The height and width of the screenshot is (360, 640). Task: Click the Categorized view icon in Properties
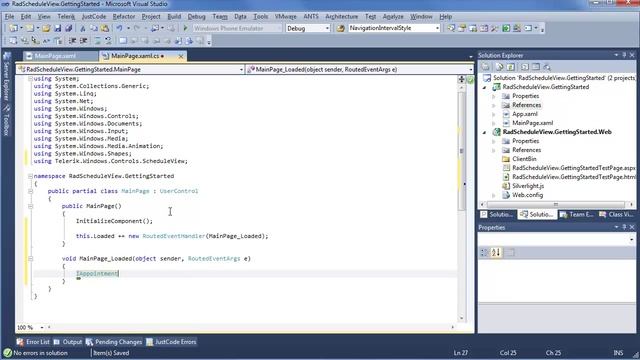point(484,253)
